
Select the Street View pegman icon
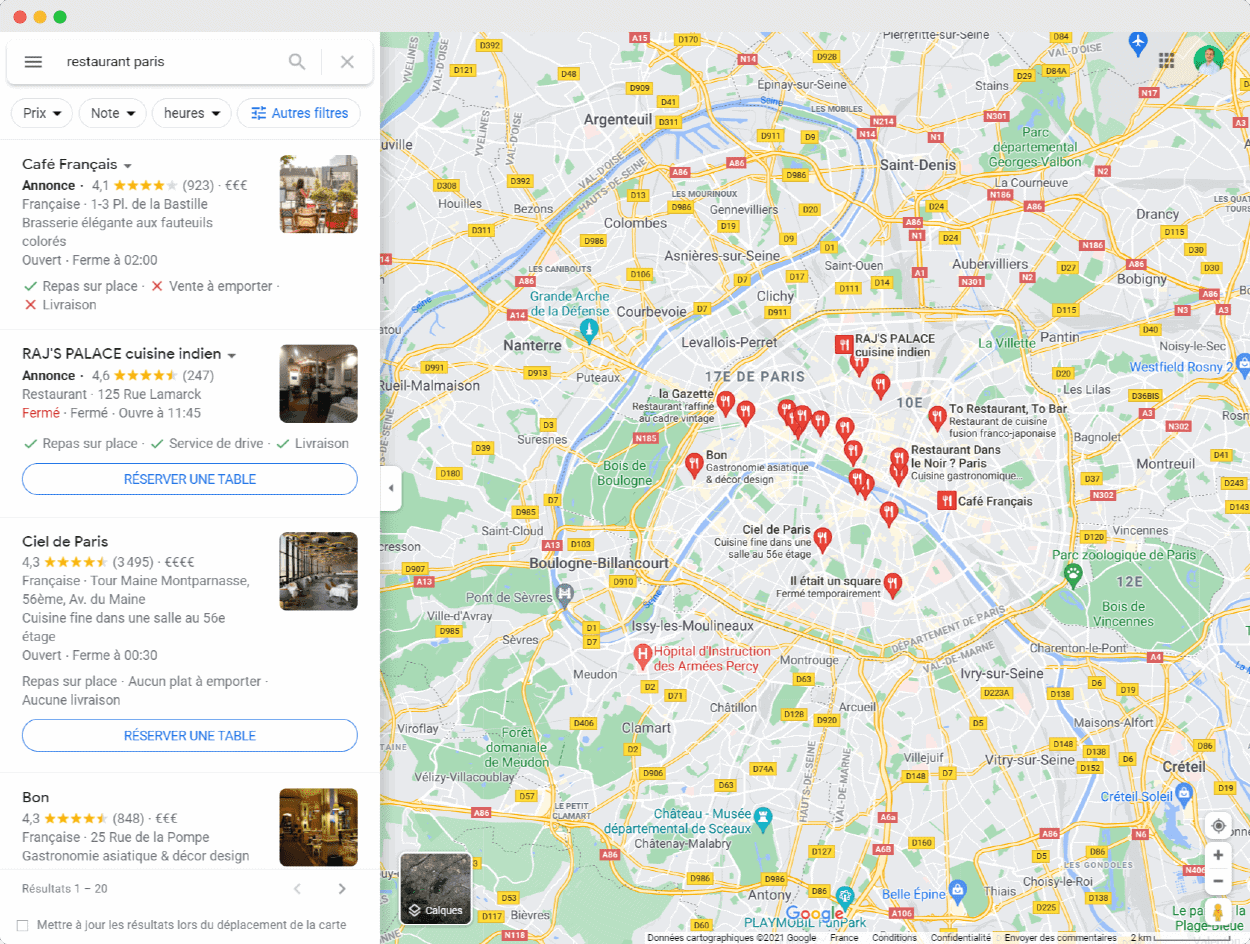[1218, 912]
